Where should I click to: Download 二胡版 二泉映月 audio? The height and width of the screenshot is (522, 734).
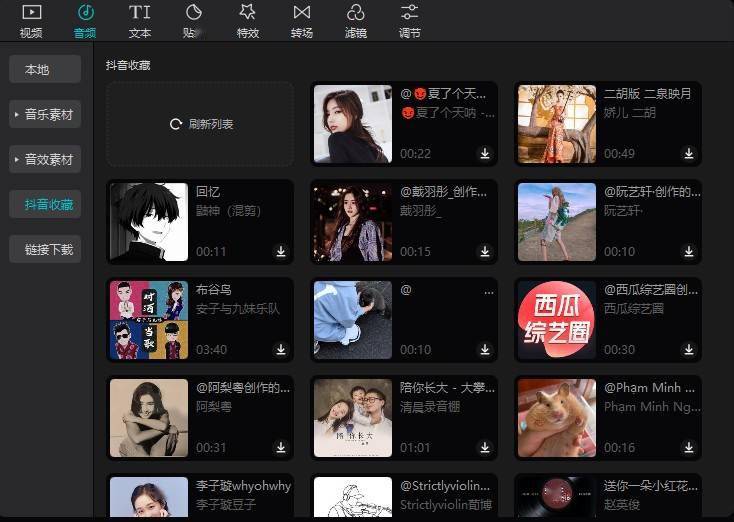pos(689,154)
